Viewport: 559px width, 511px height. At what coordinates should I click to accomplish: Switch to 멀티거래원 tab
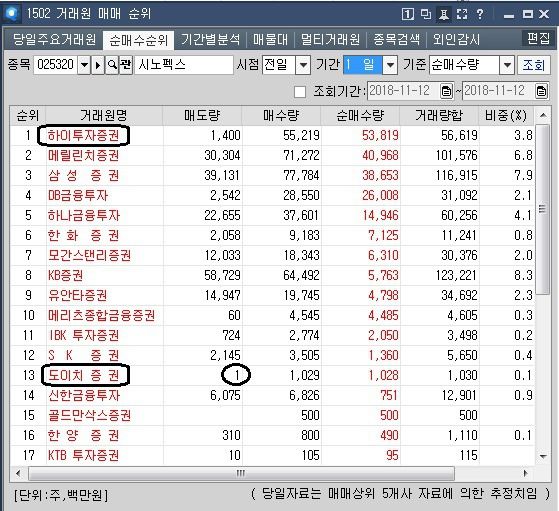tap(330, 39)
